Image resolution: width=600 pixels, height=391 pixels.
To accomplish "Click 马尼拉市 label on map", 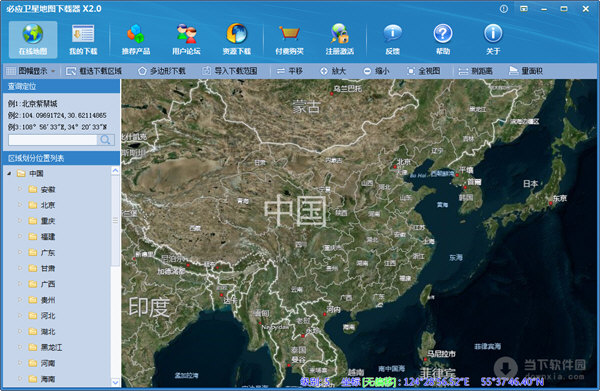I will [441, 354].
